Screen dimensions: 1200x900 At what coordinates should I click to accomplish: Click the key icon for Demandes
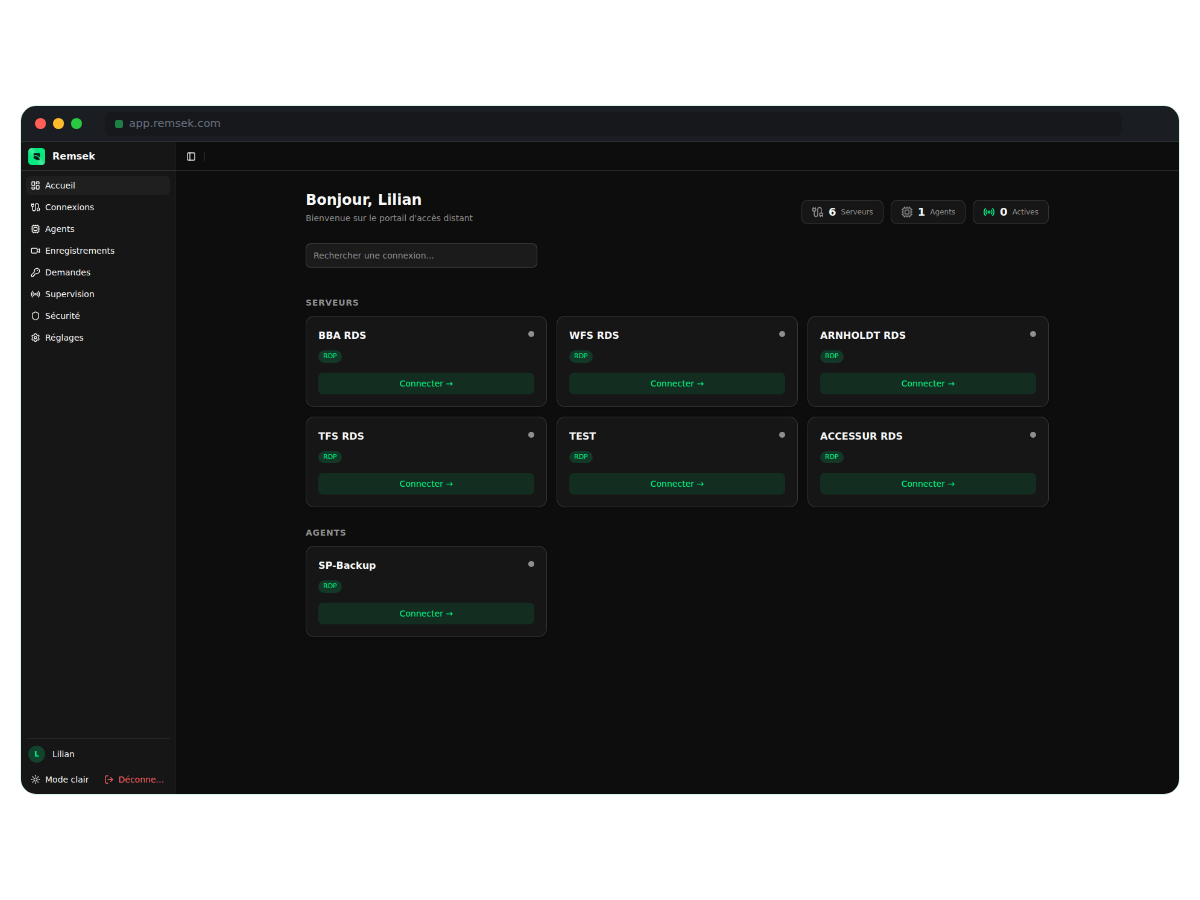click(x=36, y=272)
